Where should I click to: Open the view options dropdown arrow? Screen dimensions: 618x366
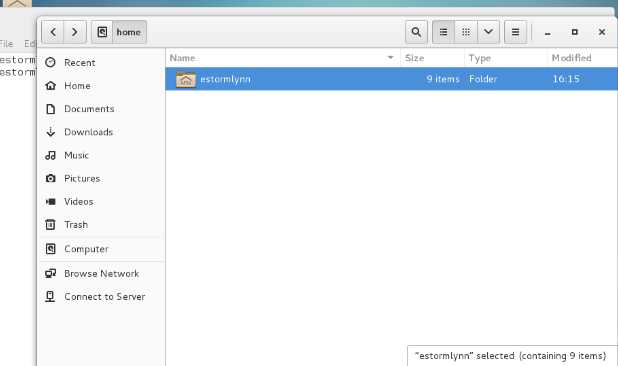(x=488, y=32)
